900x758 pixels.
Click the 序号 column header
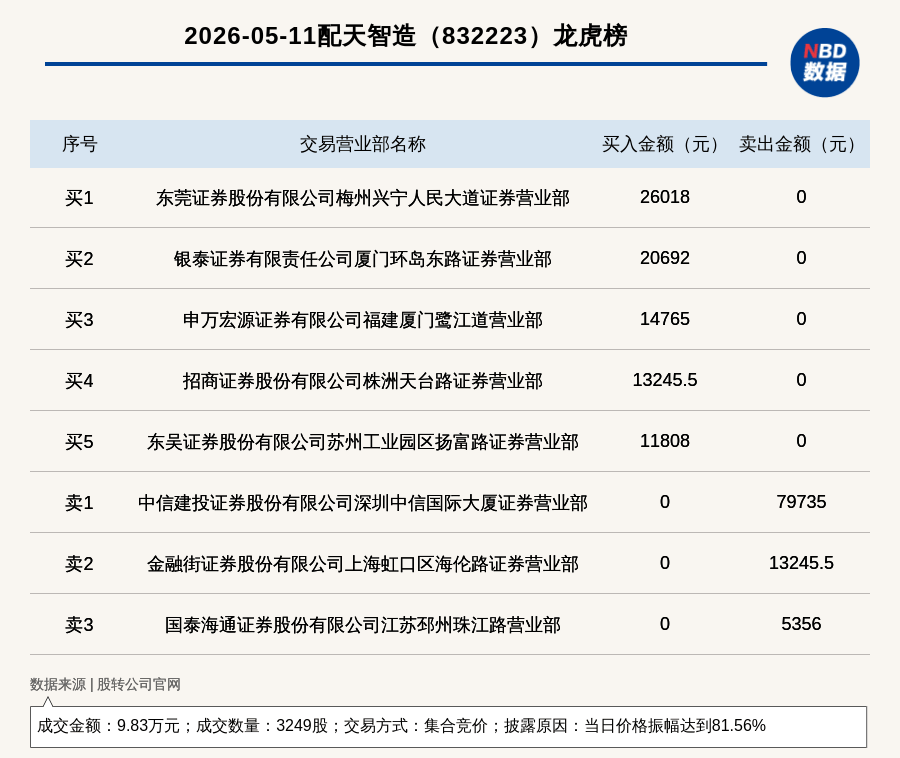(80, 144)
